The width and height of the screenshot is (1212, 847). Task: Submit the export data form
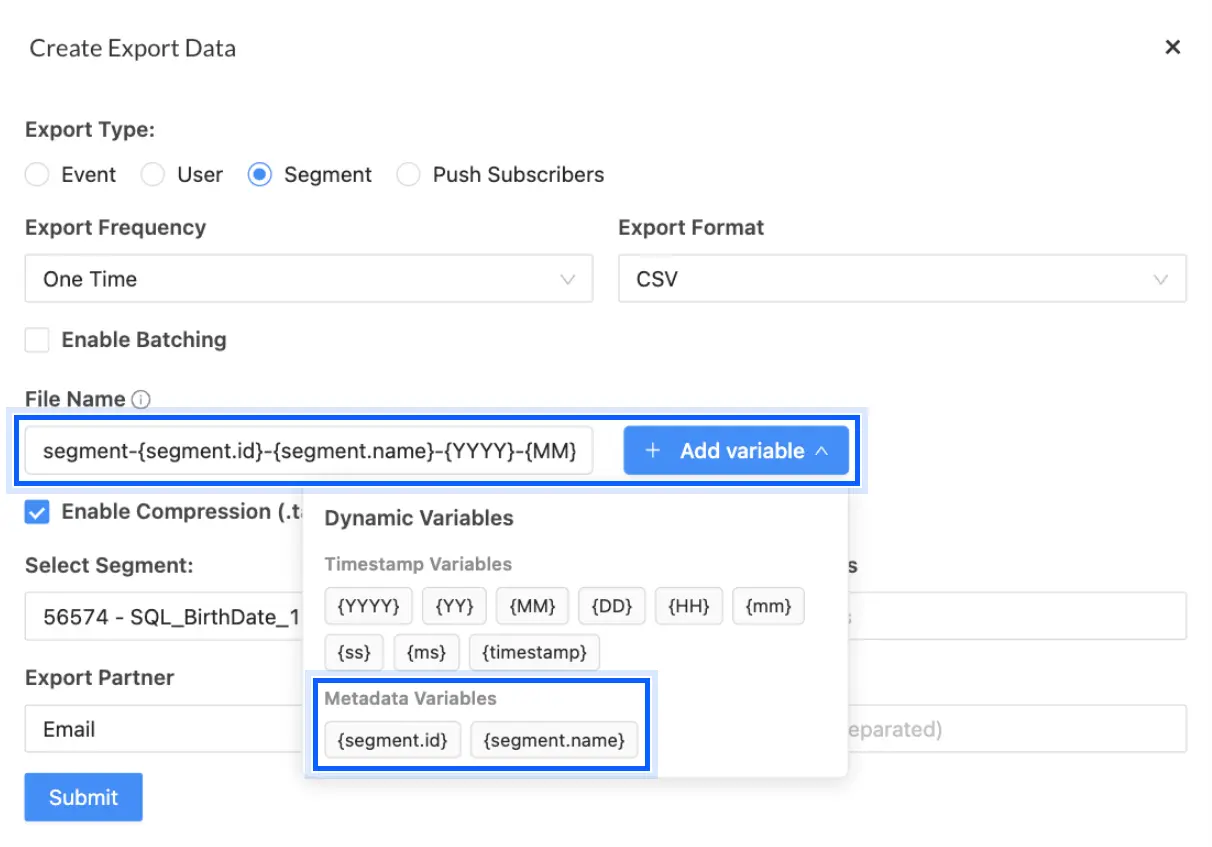(x=84, y=797)
